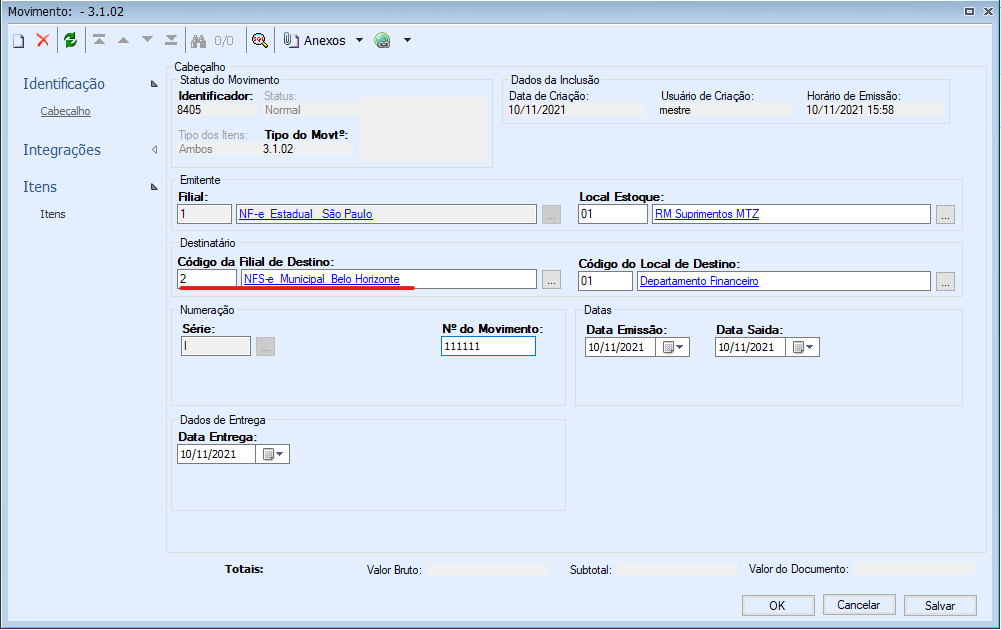Expand the Integrações section arrow
The image size is (1001, 630).
tap(154, 149)
